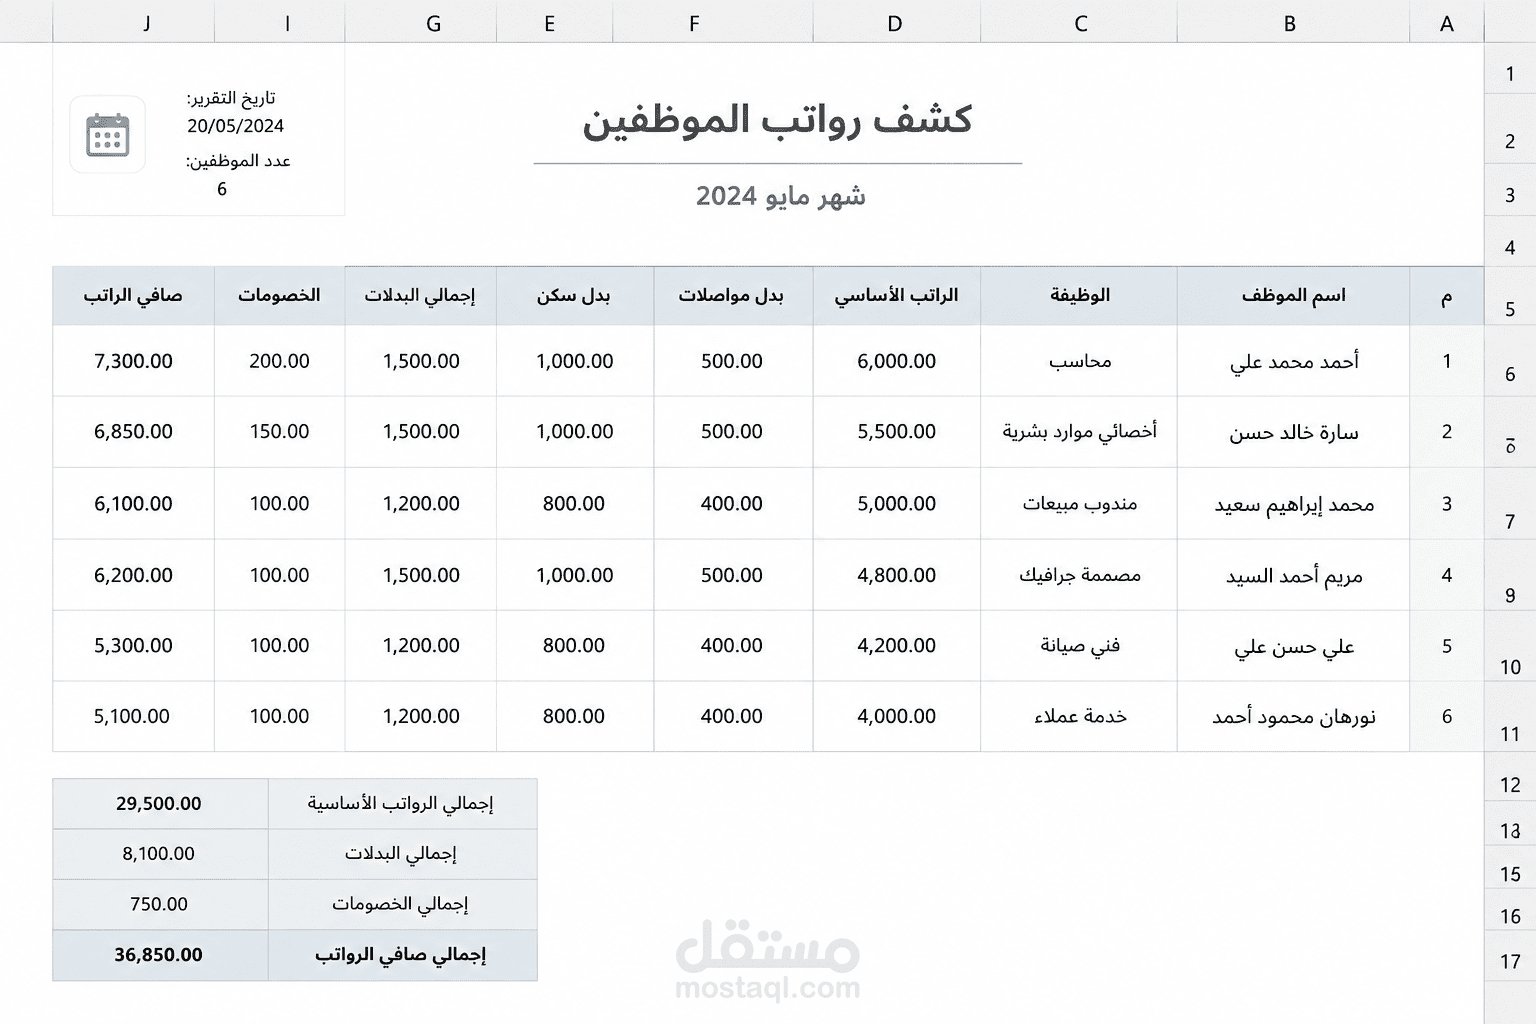This screenshot has height=1024, width=1536.
Task: Click basic salary cell 4,800.00
Action: 897,575
